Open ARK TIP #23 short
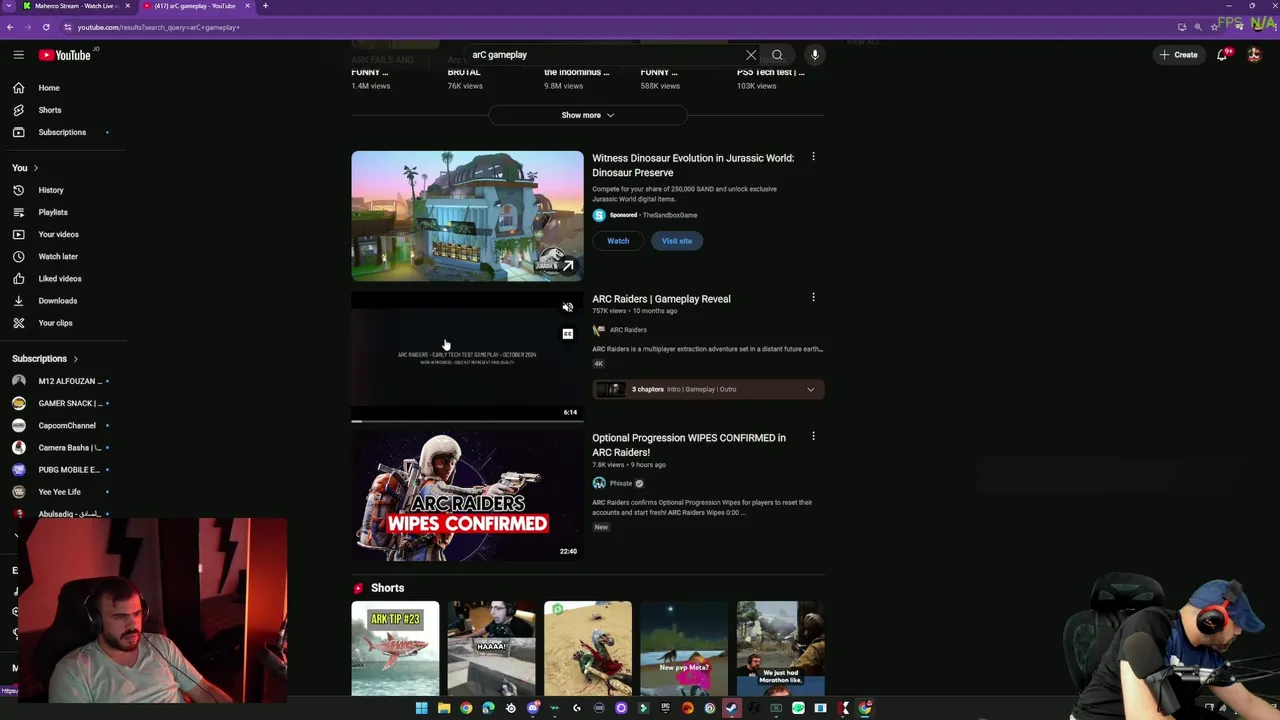The width and height of the screenshot is (1280, 720). [x=395, y=648]
